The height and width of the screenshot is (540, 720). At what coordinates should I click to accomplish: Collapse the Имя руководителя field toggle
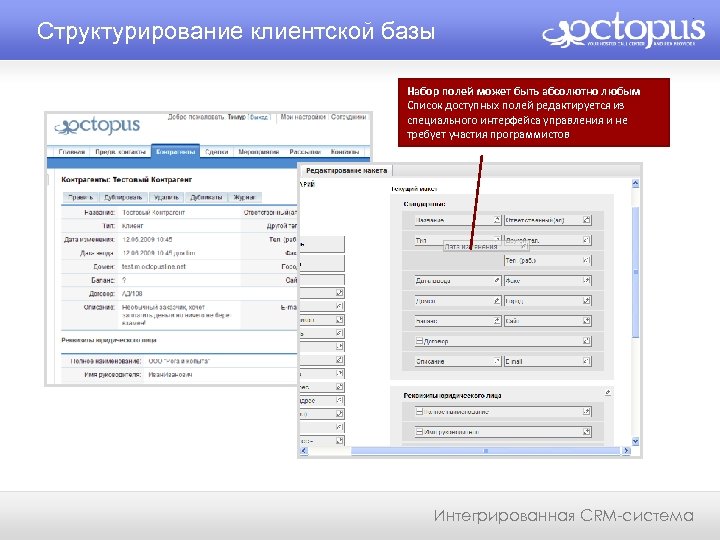tap(419, 432)
